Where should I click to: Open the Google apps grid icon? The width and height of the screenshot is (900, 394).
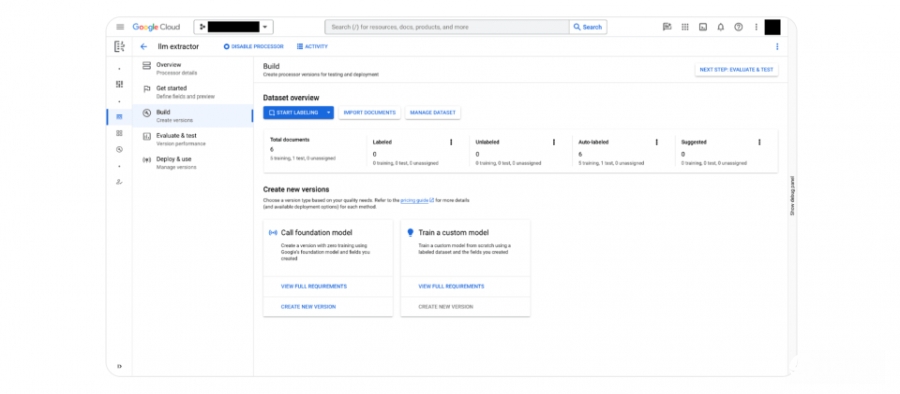[x=685, y=27]
